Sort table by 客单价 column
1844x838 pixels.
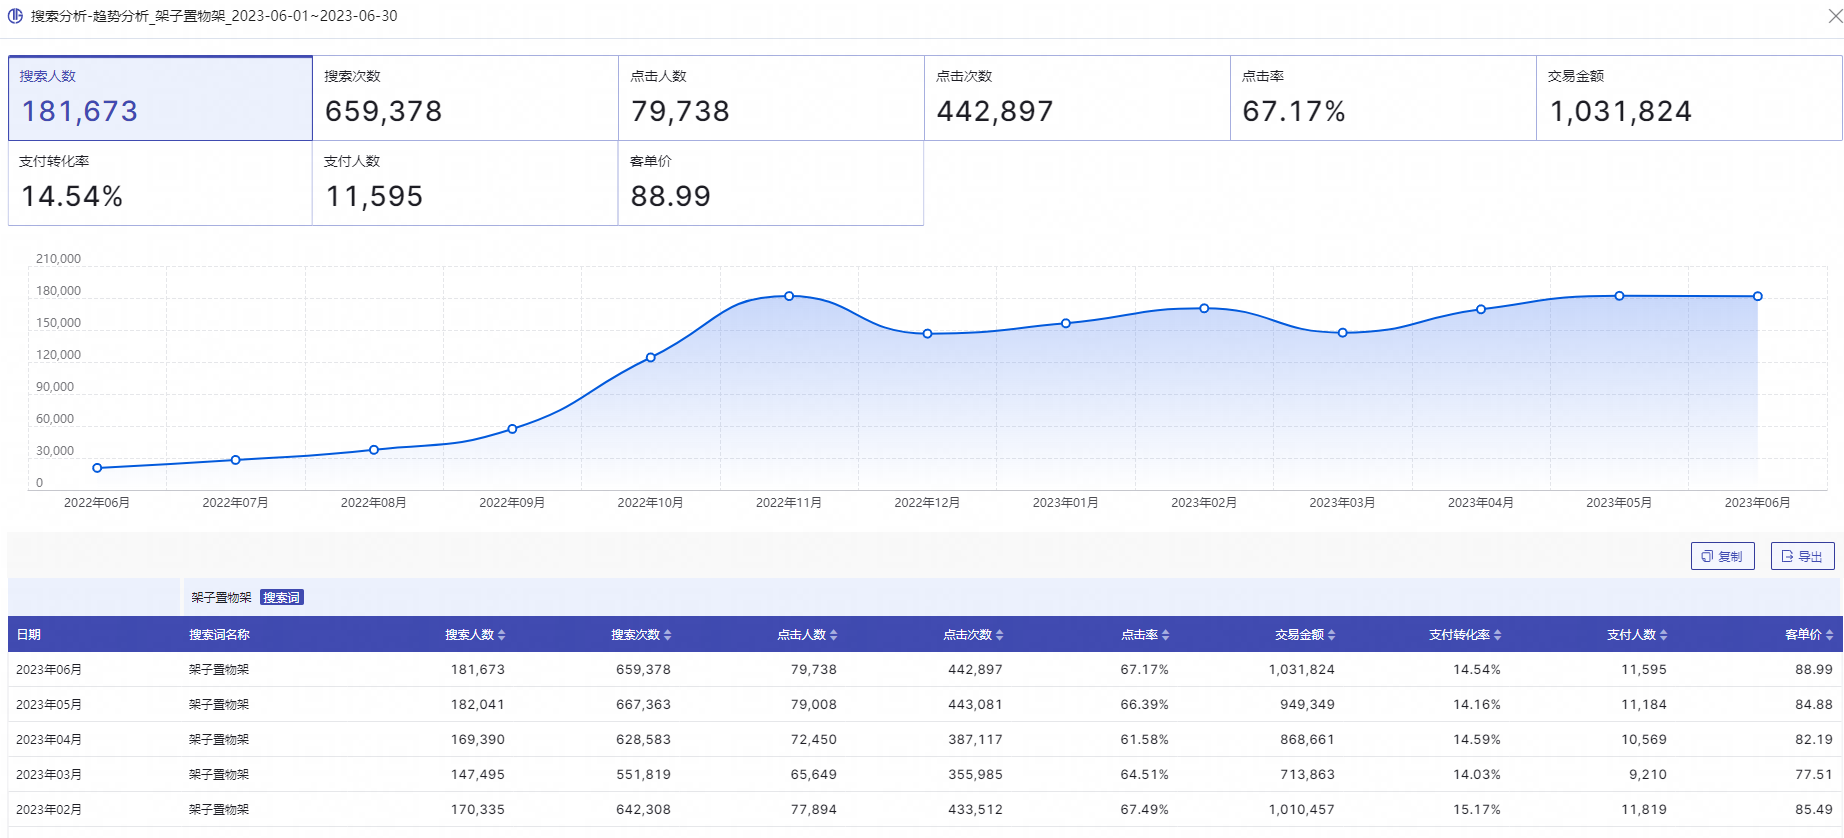point(1829,635)
